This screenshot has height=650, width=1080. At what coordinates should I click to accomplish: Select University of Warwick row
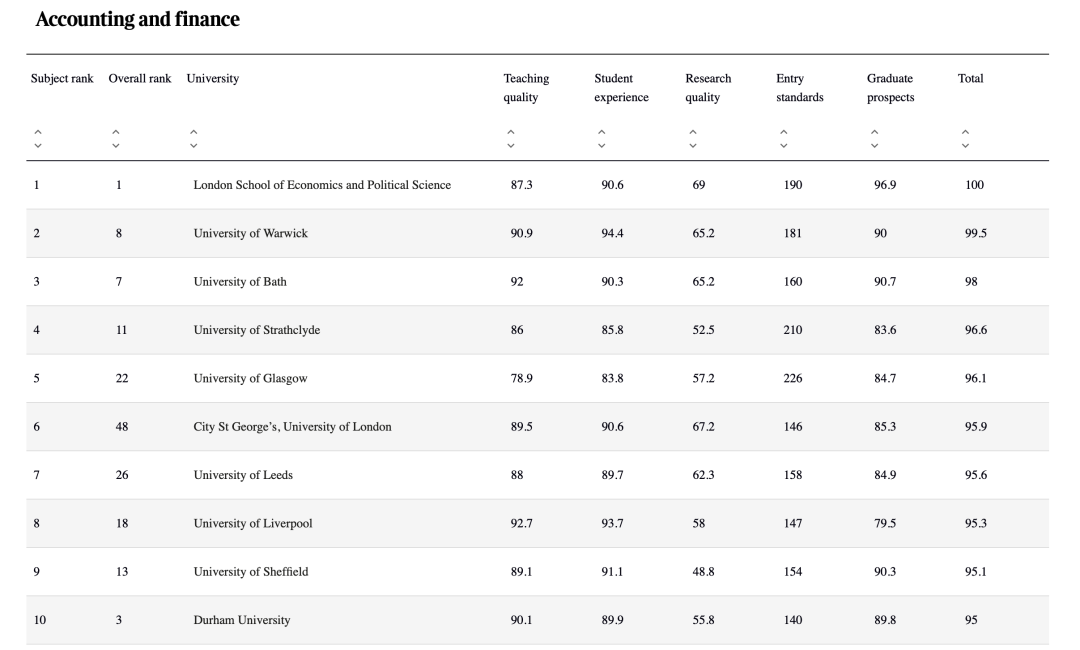tap(251, 233)
